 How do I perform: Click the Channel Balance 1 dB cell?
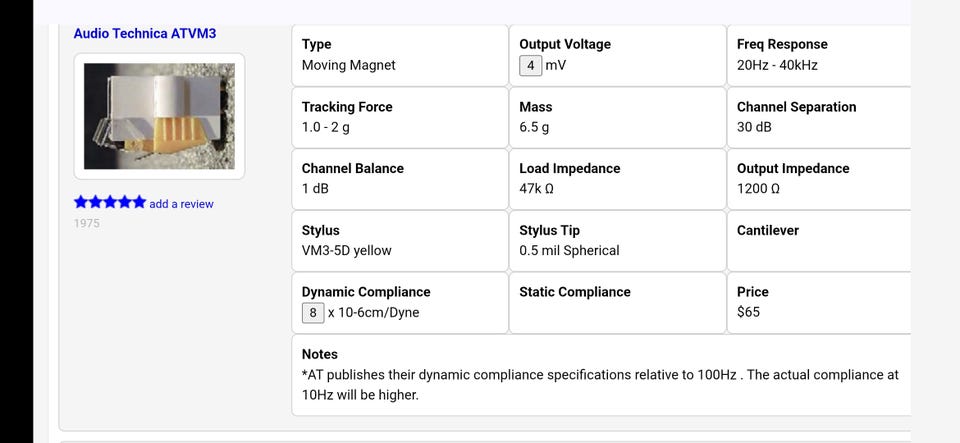[399, 179]
